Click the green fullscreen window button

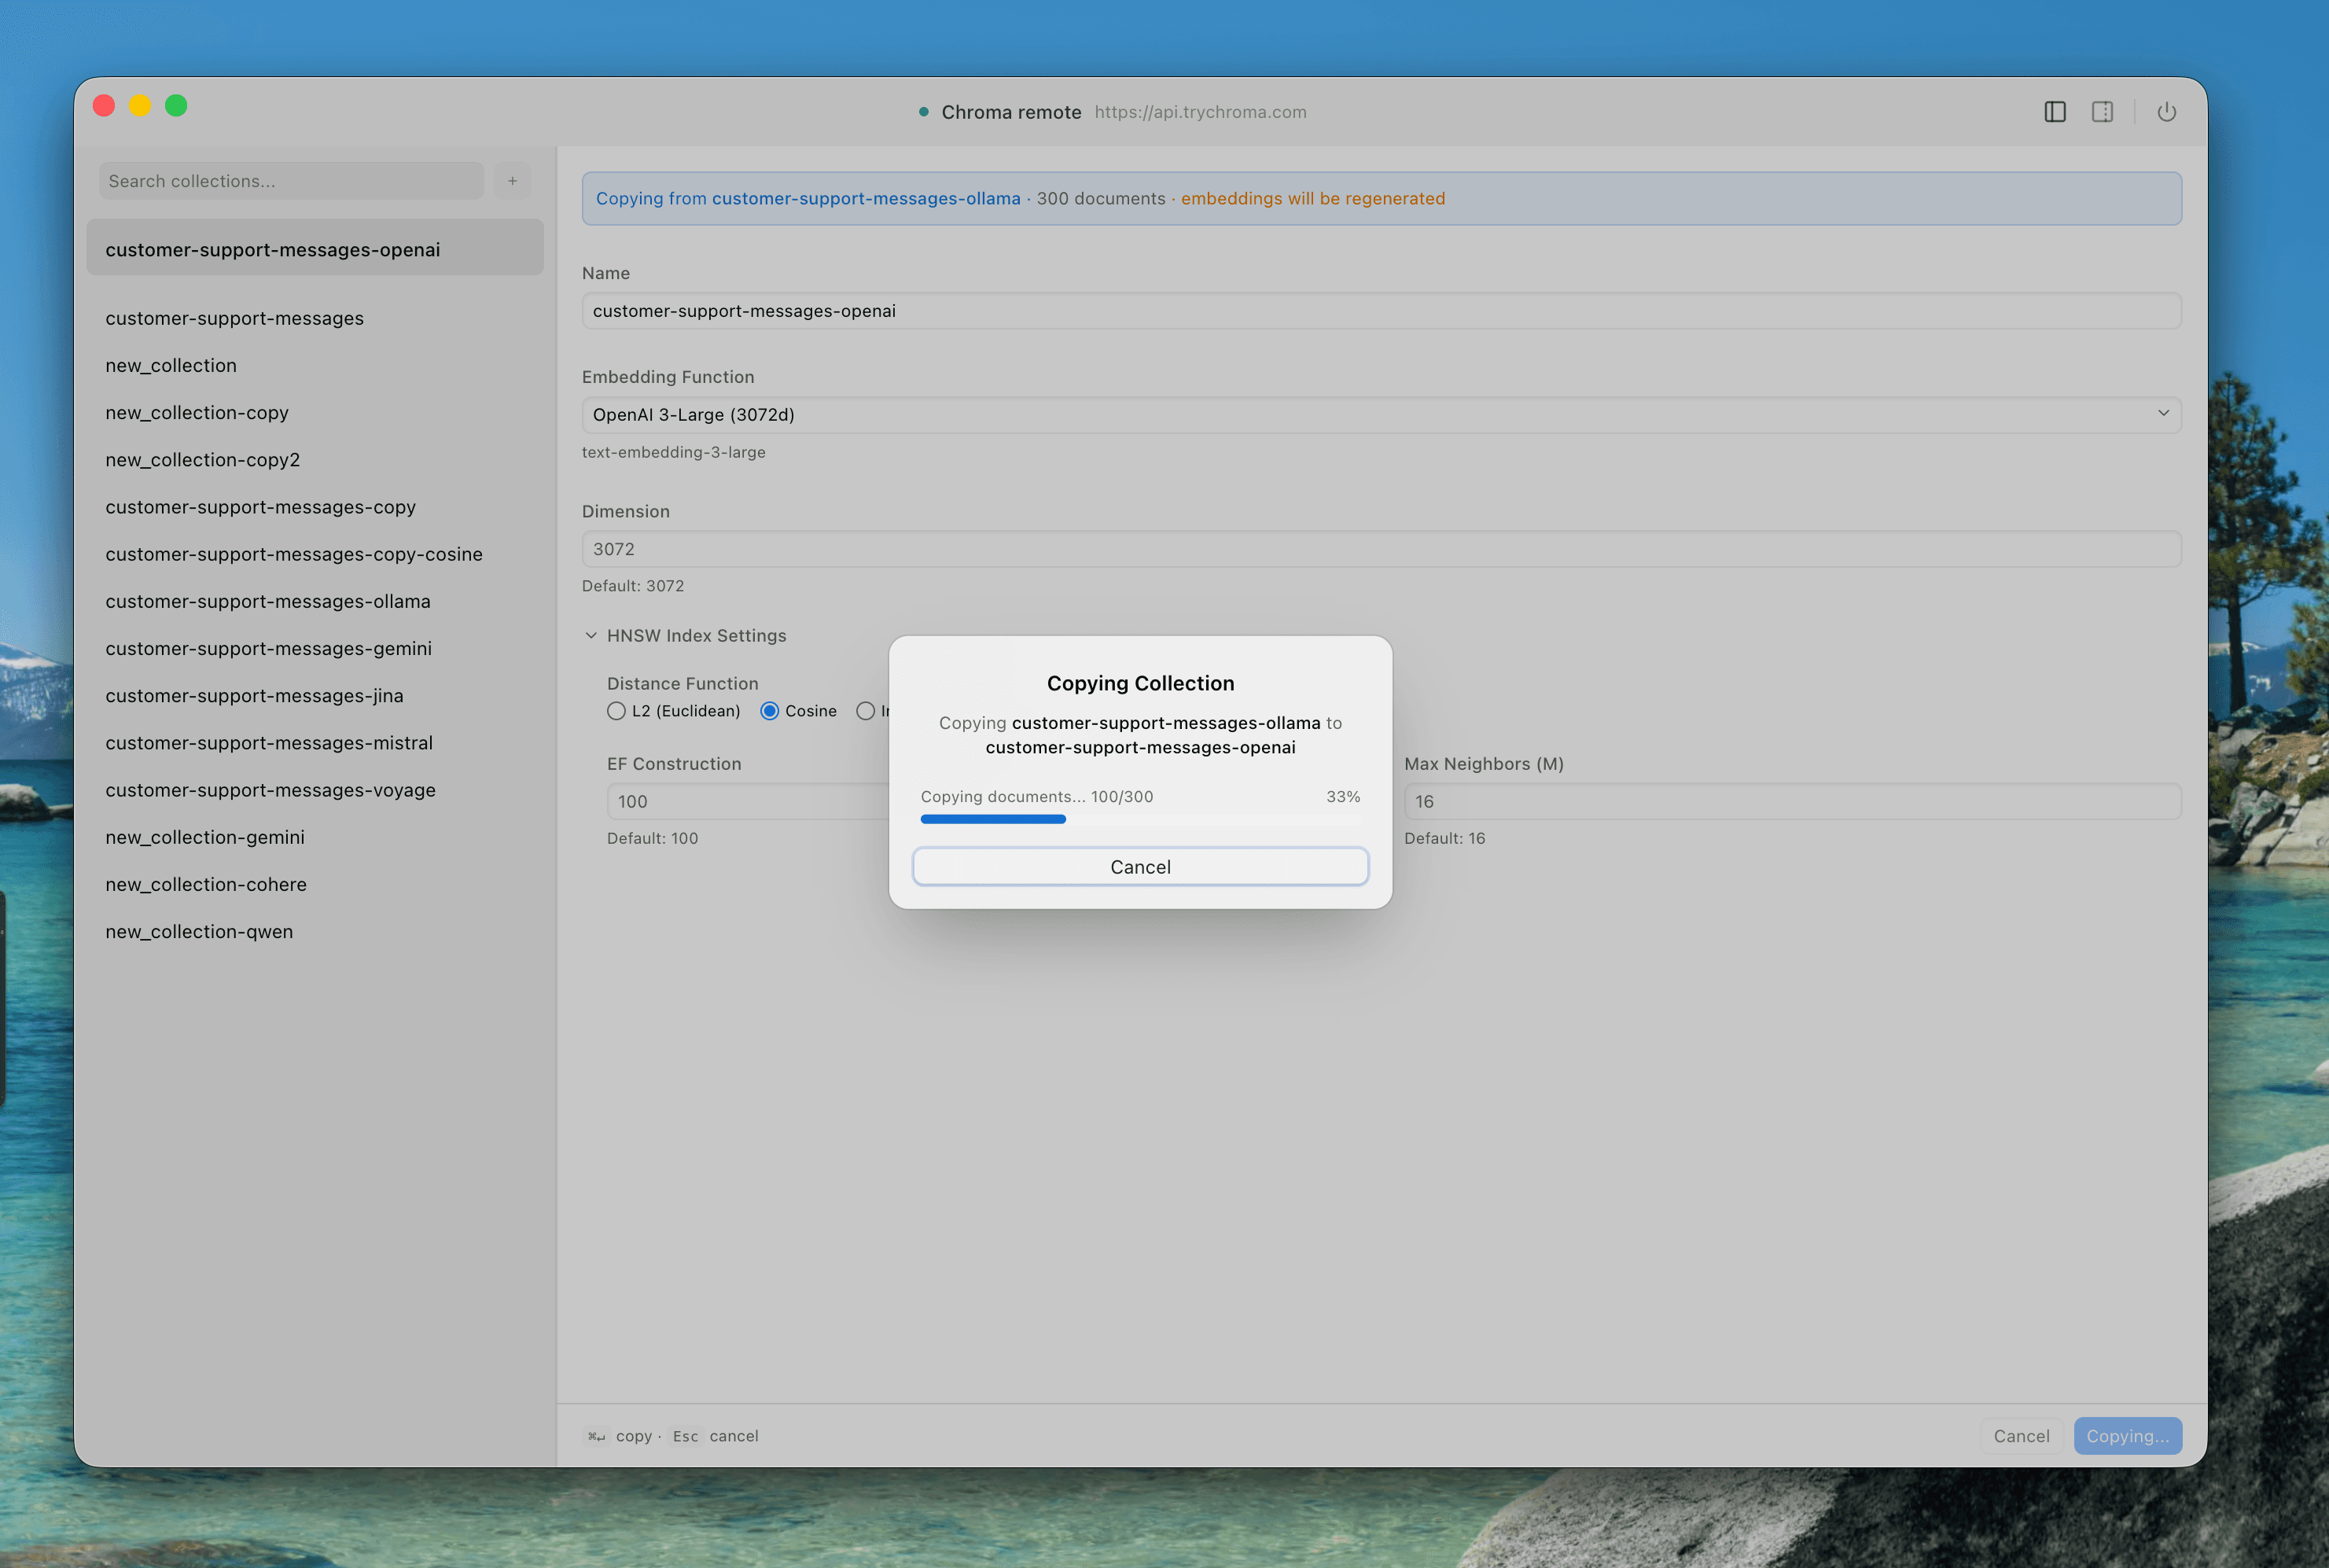point(176,106)
